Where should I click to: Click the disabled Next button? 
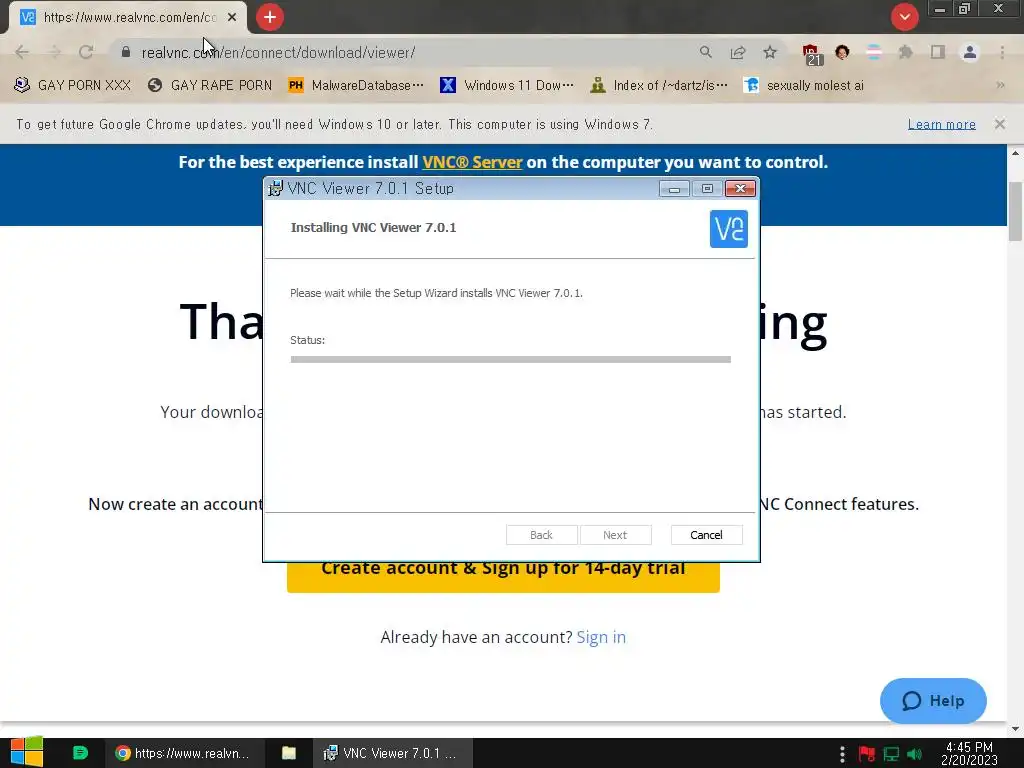tap(615, 535)
